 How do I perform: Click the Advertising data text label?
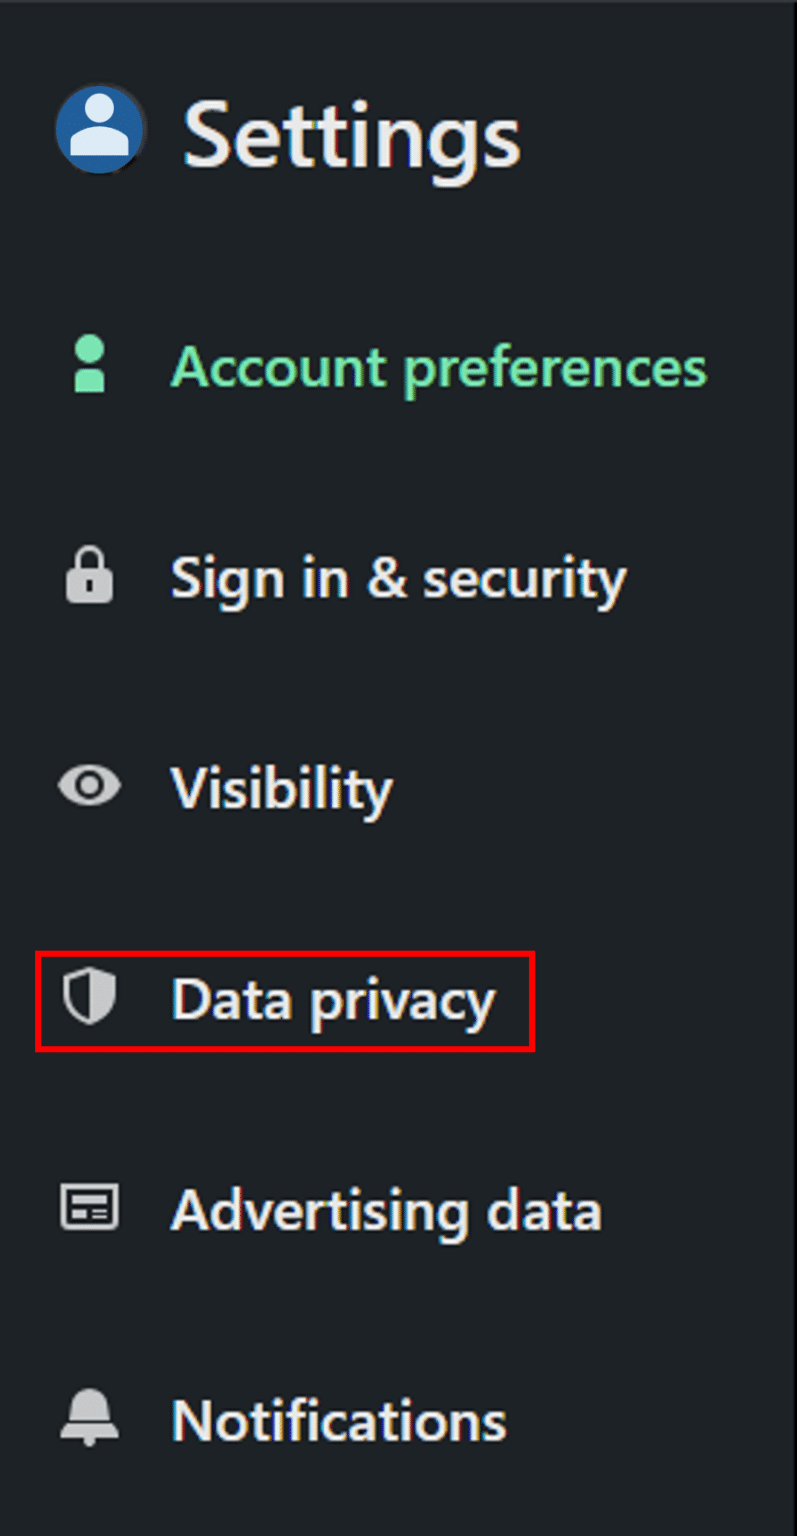point(386,1210)
